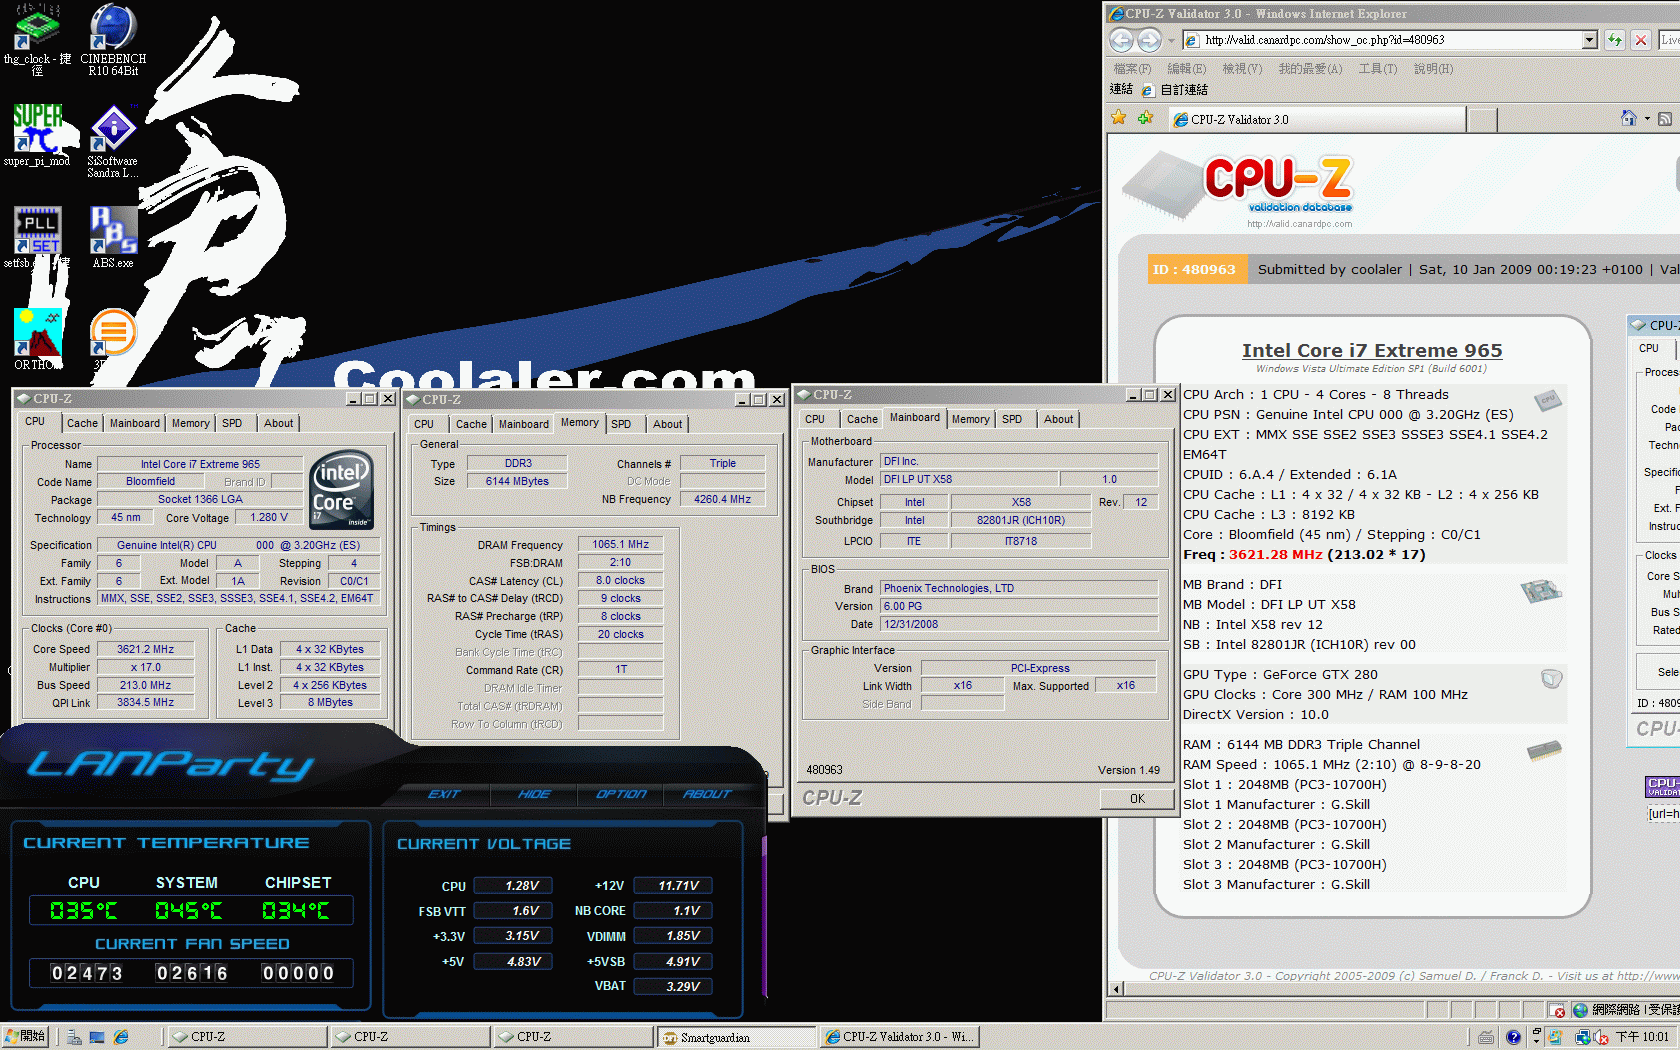Click Model field DFI LP UT X58

(969, 479)
